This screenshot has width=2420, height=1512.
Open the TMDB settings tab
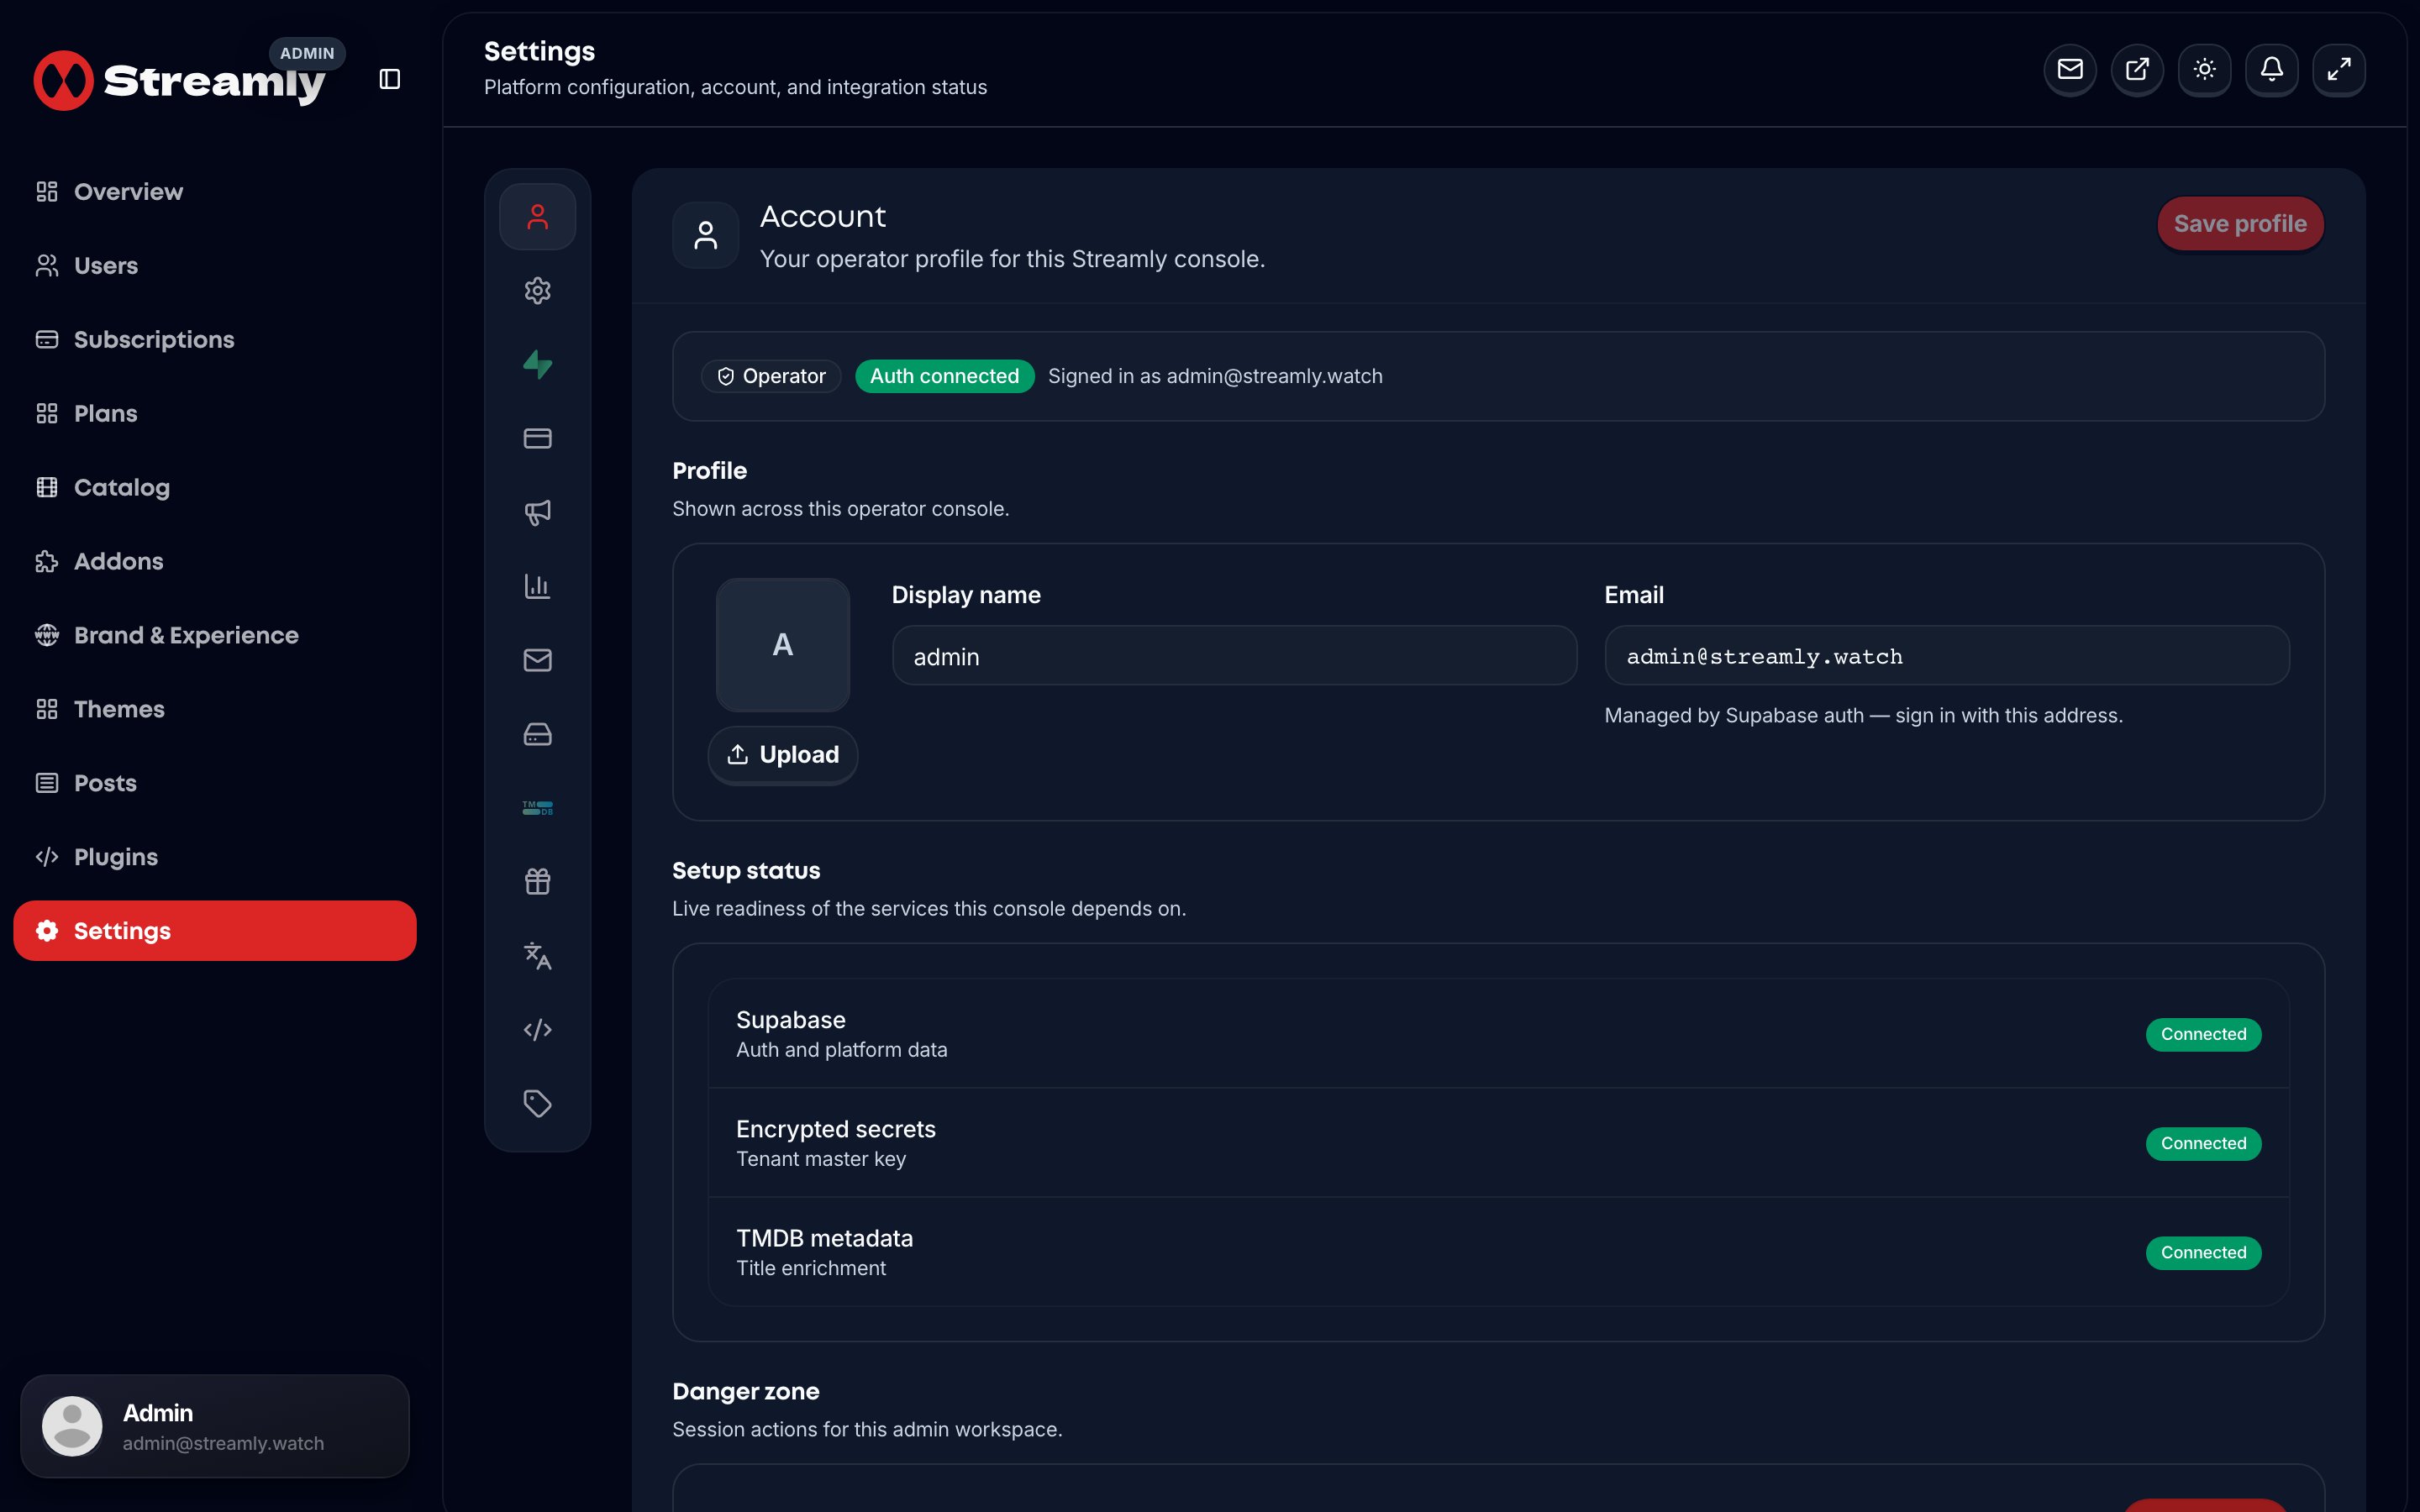(x=537, y=808)
